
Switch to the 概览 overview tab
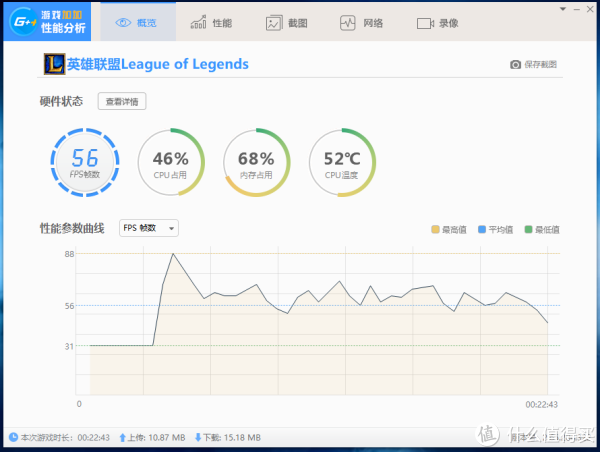[138, 22]
